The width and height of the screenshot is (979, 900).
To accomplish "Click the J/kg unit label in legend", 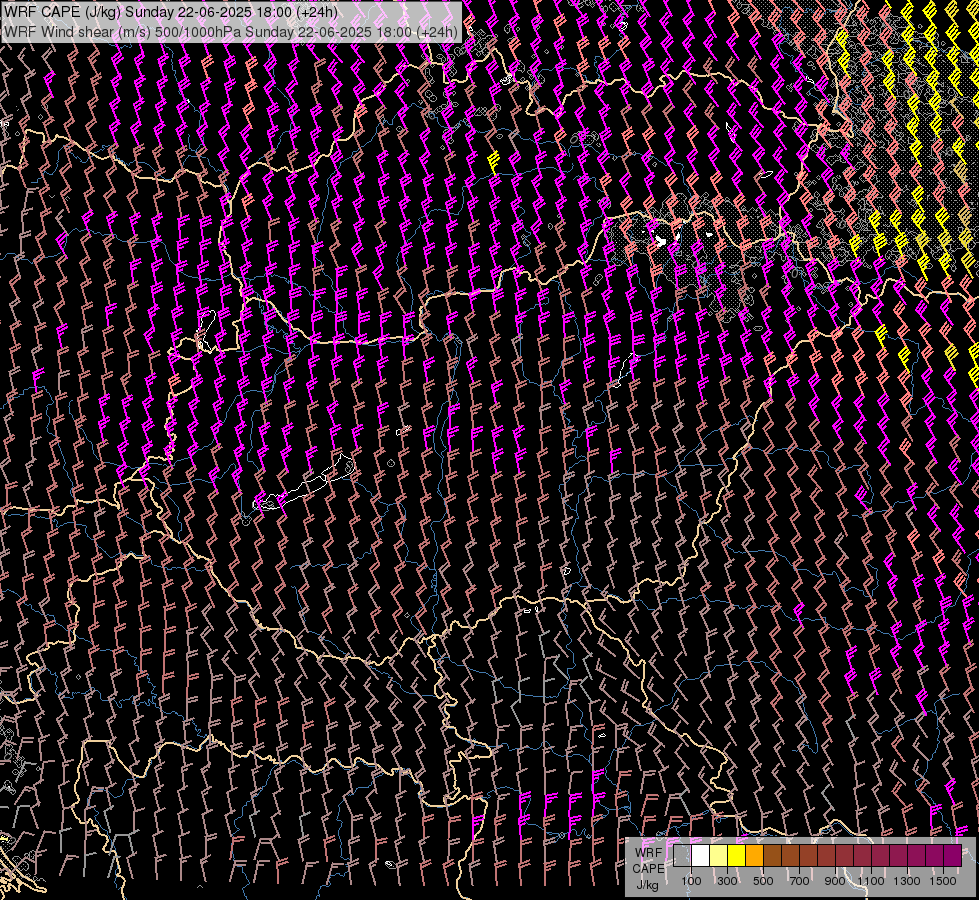I will click(647, 885).
